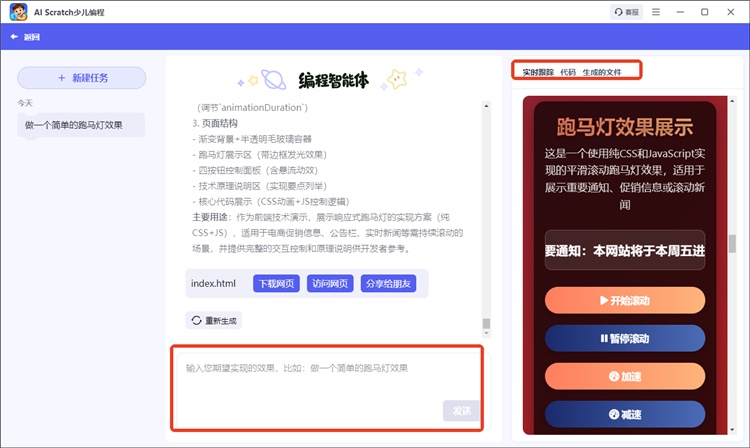Click the preview scrollbar down arrow
Screen dimensions: 750x448
pos(732,430)
